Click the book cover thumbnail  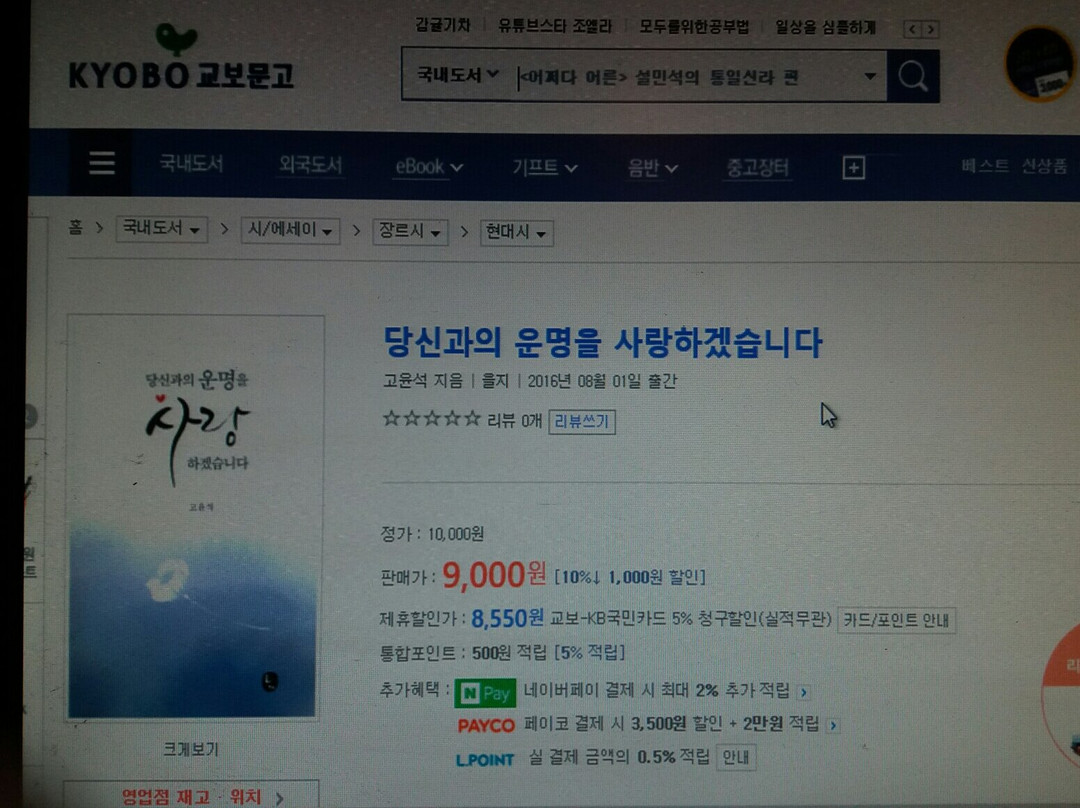coord(196,517)
